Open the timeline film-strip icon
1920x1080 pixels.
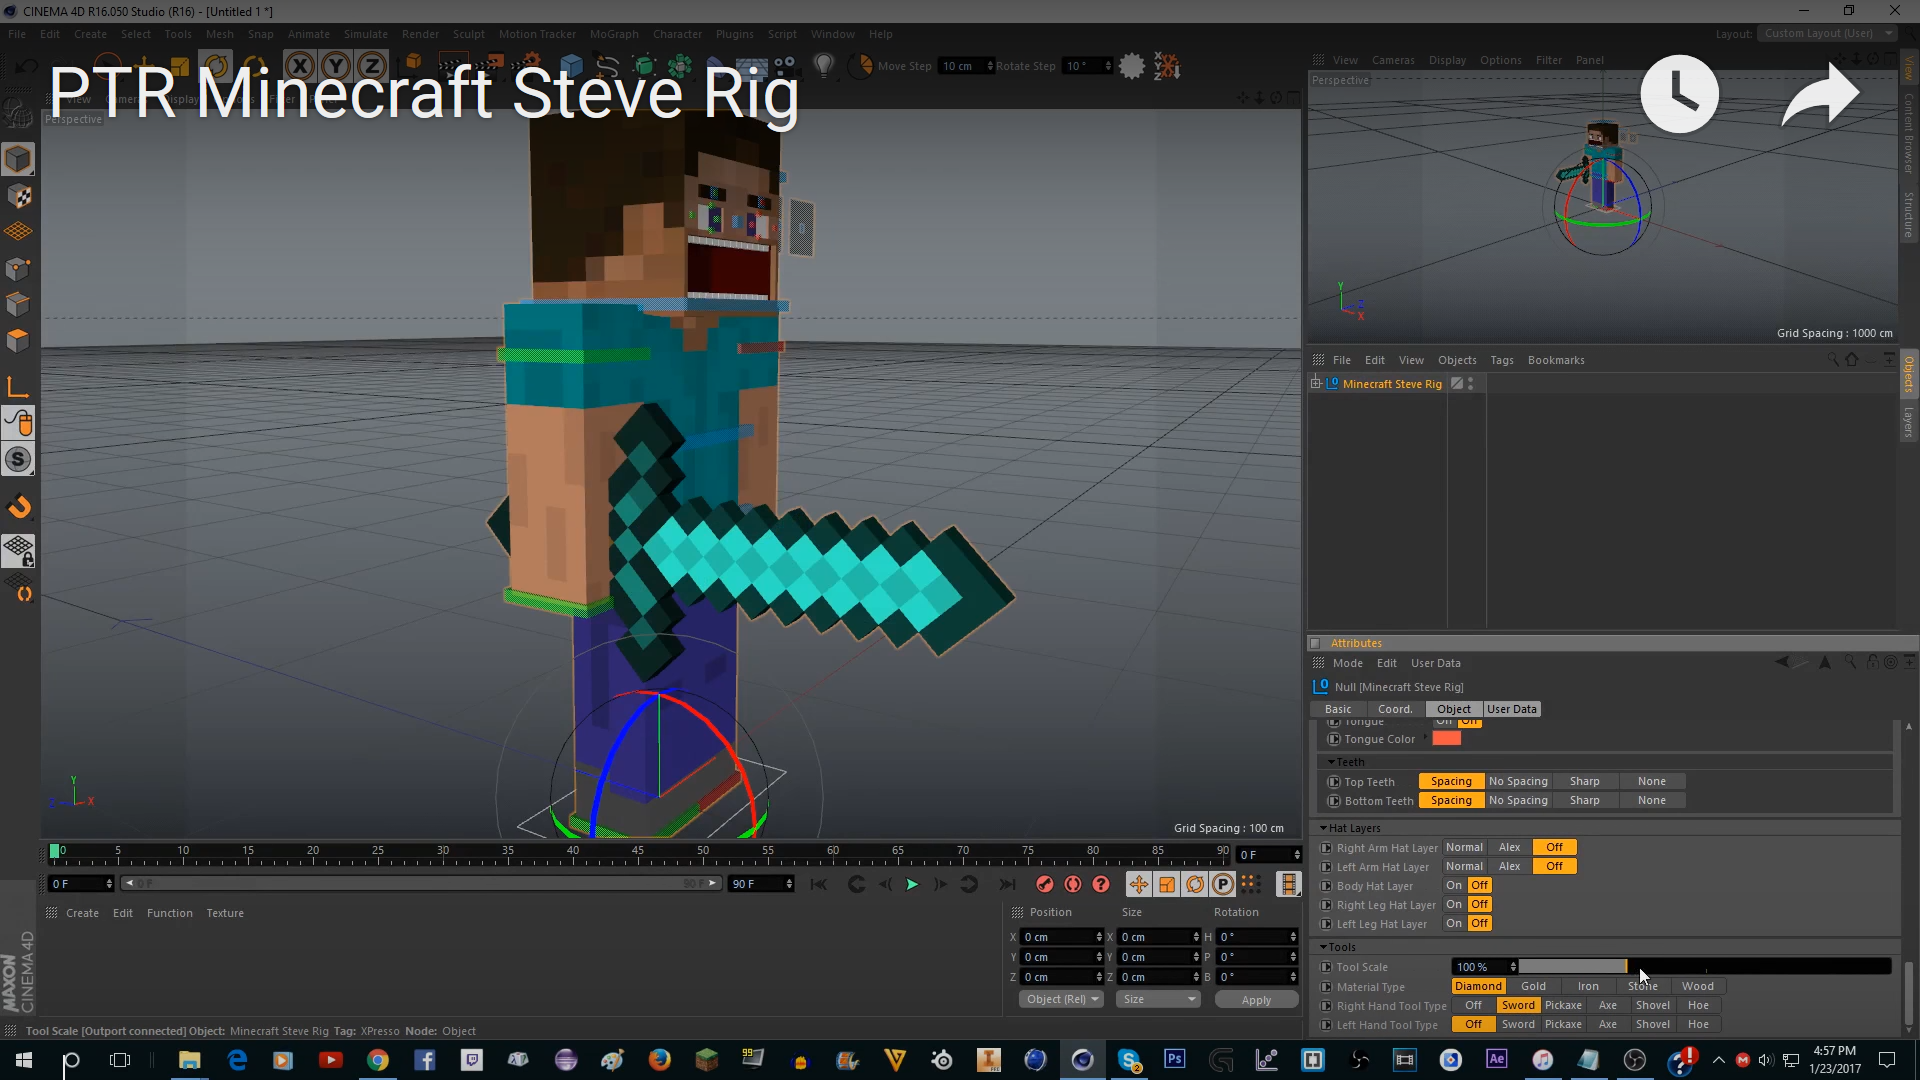[1288, 884]
